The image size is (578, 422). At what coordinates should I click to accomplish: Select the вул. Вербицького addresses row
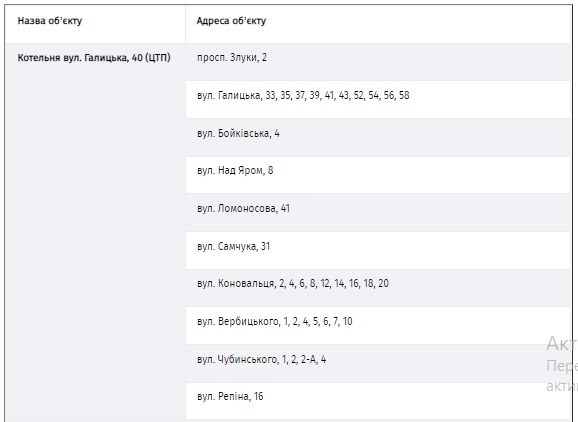[378, 326]
